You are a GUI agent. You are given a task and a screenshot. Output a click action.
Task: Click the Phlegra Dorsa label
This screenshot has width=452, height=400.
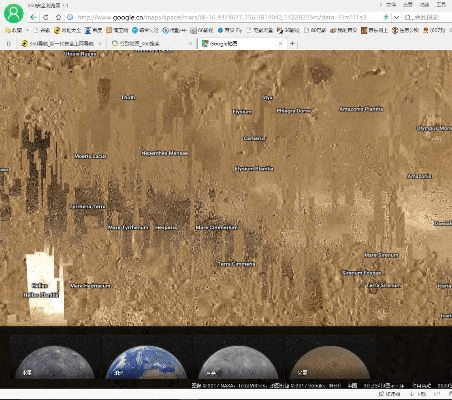click(294, 110)
